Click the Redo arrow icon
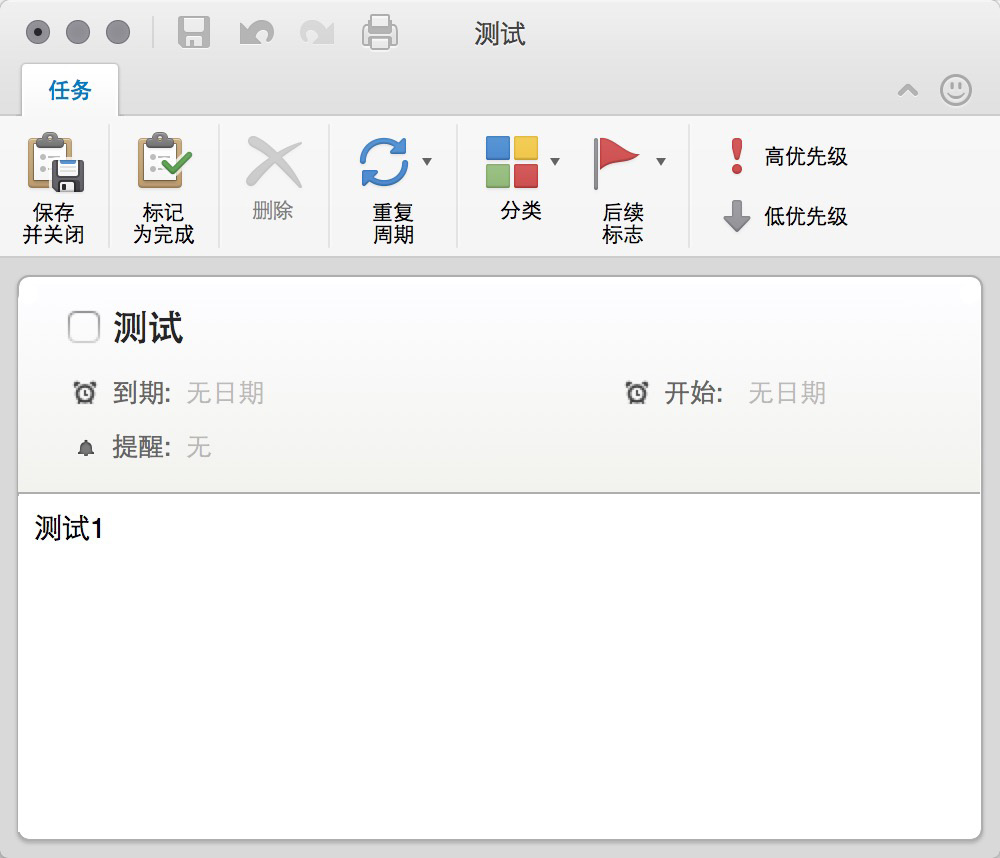Screen dimensions: 1000x858 (317, 32)
